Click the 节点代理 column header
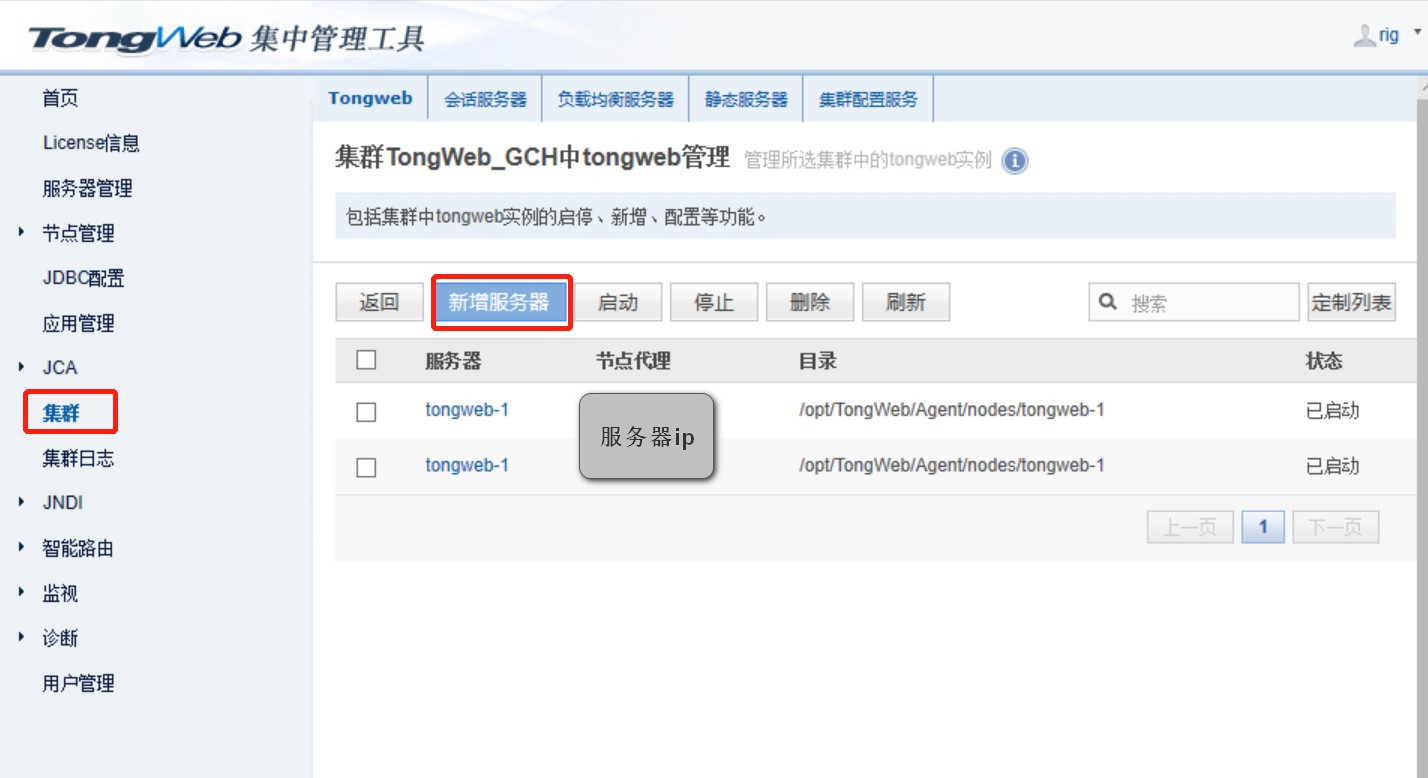The width and height of the screenshot is (1428, 778). pyautogui.click(x=633, y=361)
